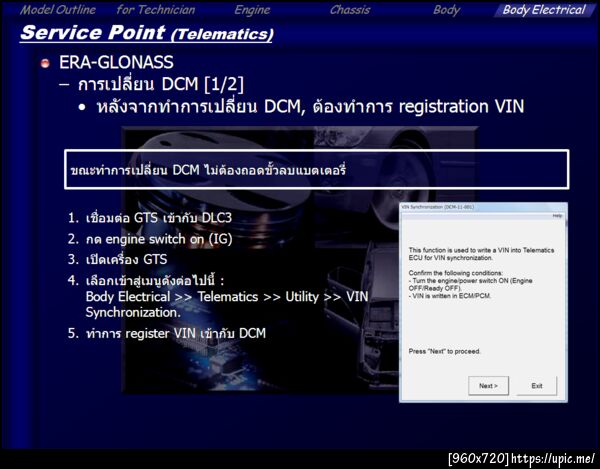The image size is (600, 469).
Task: Click the ERA-GLONASS bullet heading
Action: pos(116,62)
